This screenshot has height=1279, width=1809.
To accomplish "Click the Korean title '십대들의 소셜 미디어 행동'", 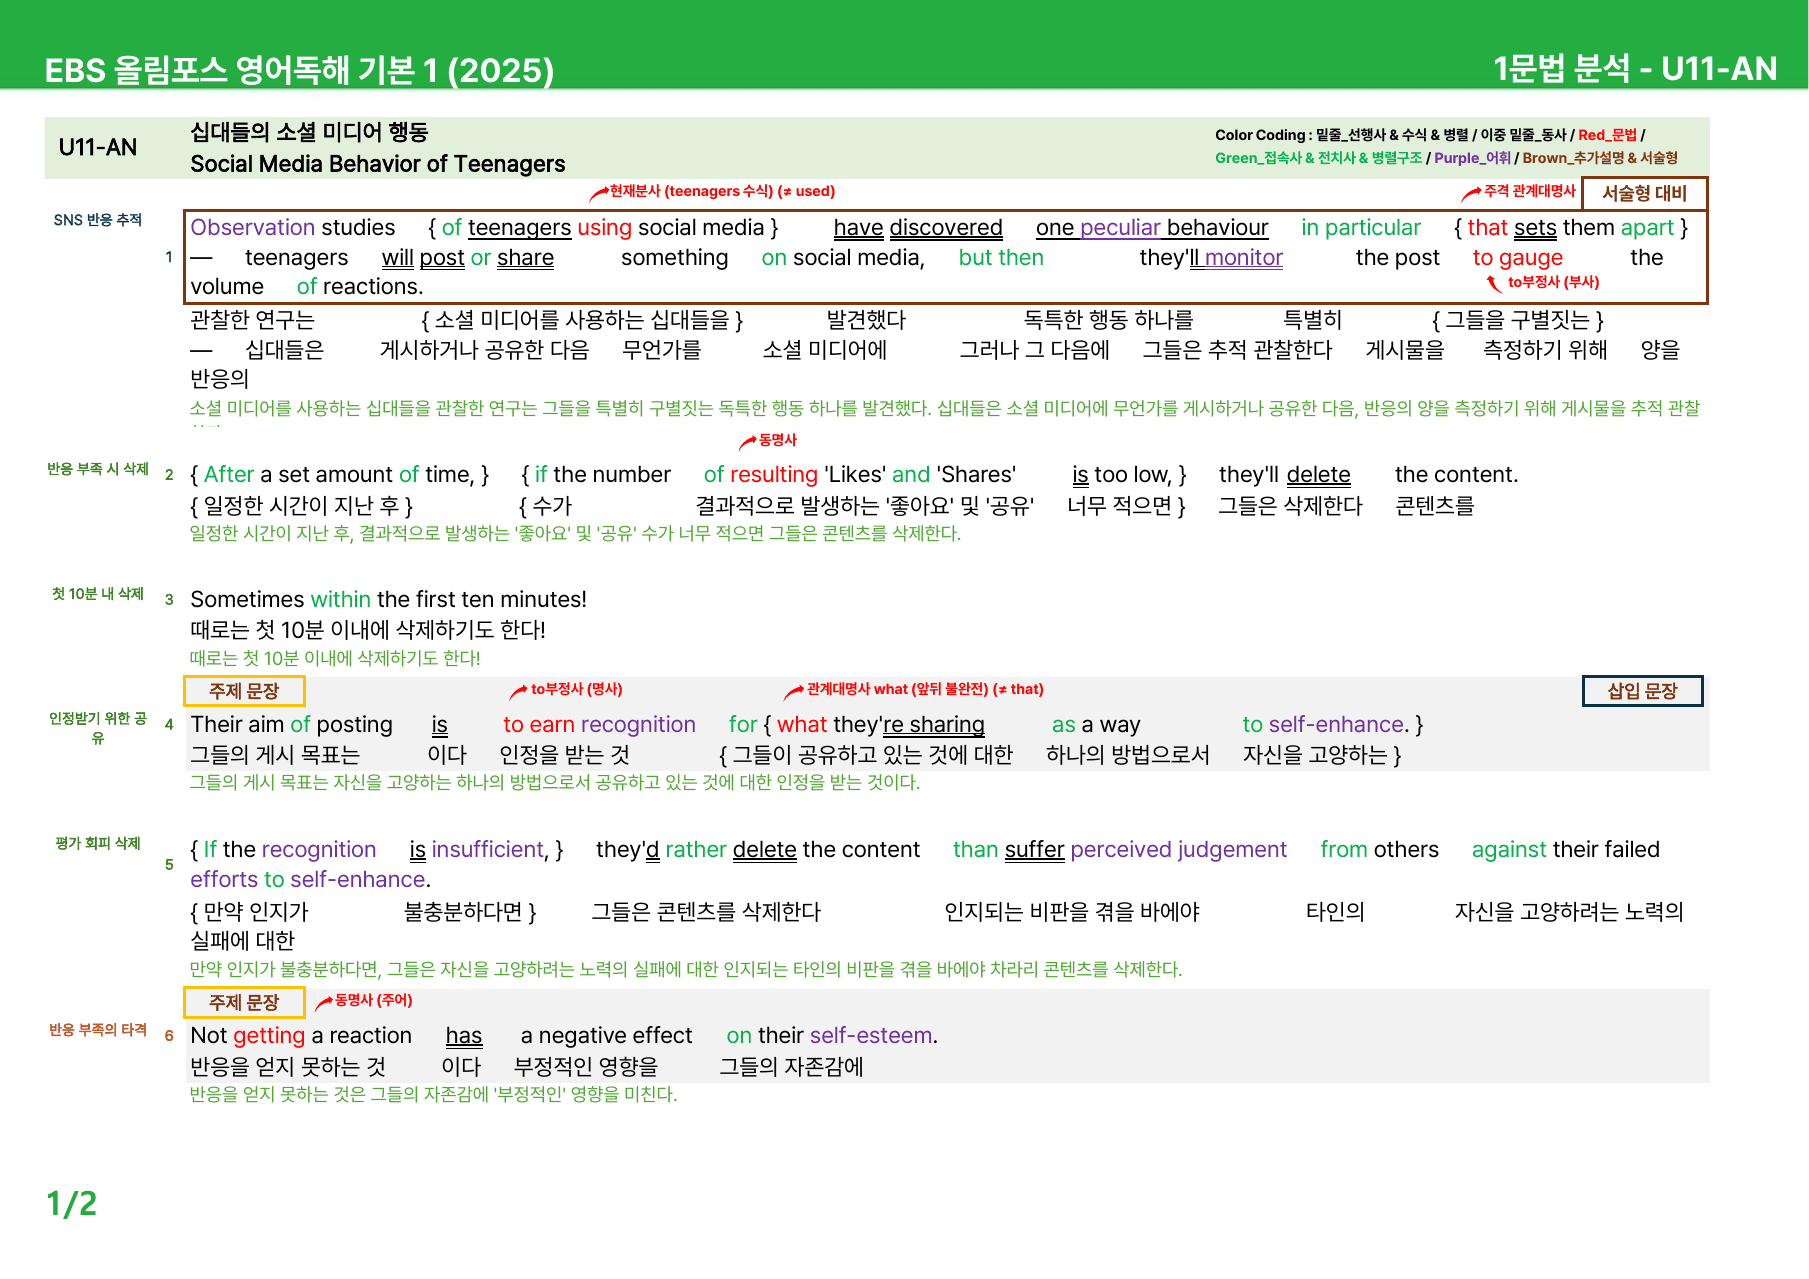I will pos(309,132).
